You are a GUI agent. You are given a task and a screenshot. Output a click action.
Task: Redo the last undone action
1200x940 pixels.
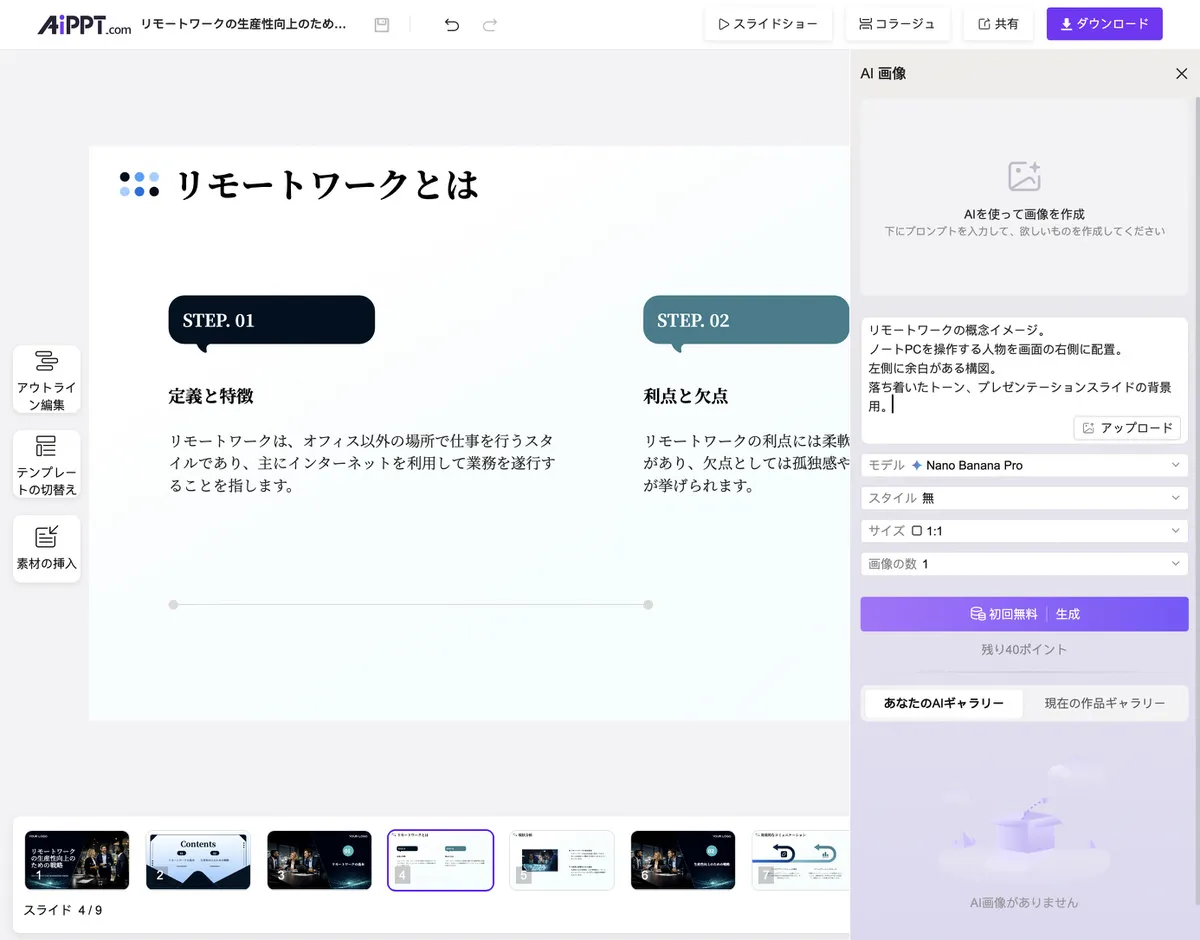click(x=490, y=25)
